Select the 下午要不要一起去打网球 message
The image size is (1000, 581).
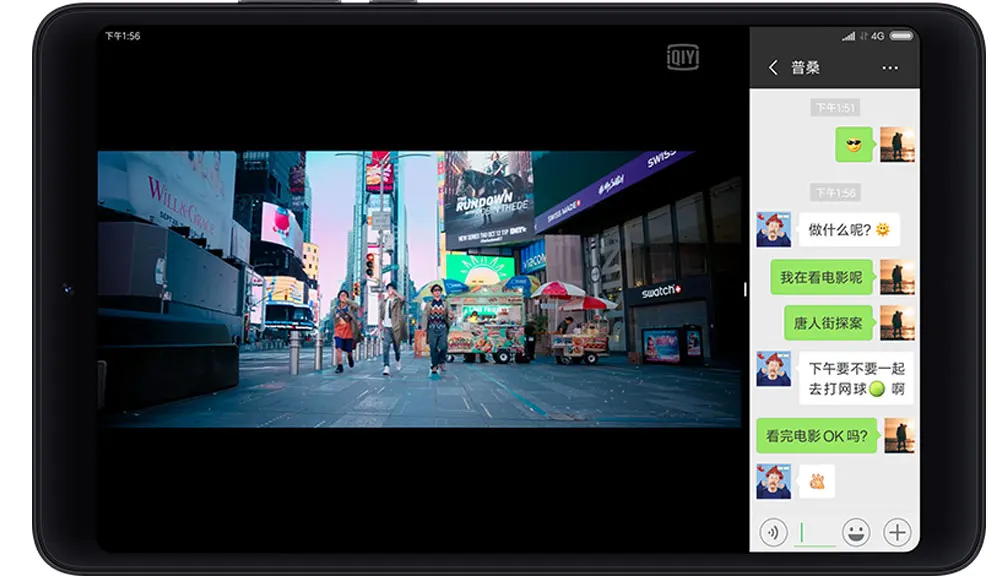click(x=856, y=378)
